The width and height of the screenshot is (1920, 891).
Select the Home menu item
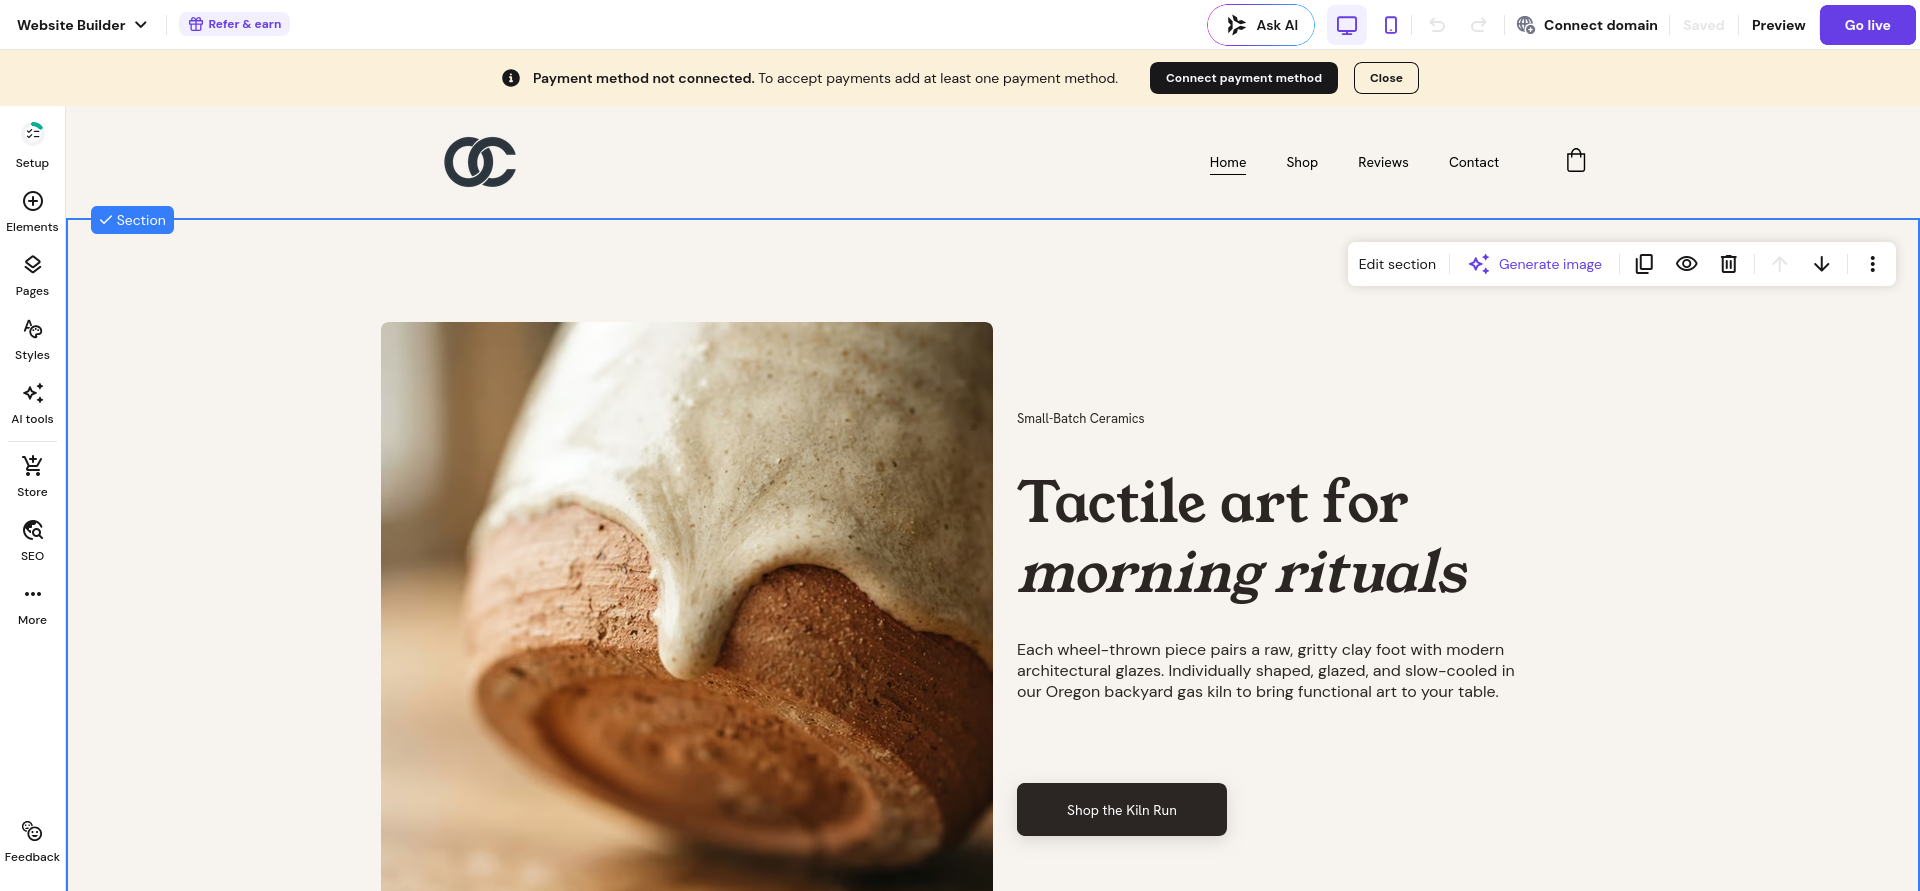[x=1228, y=162]
